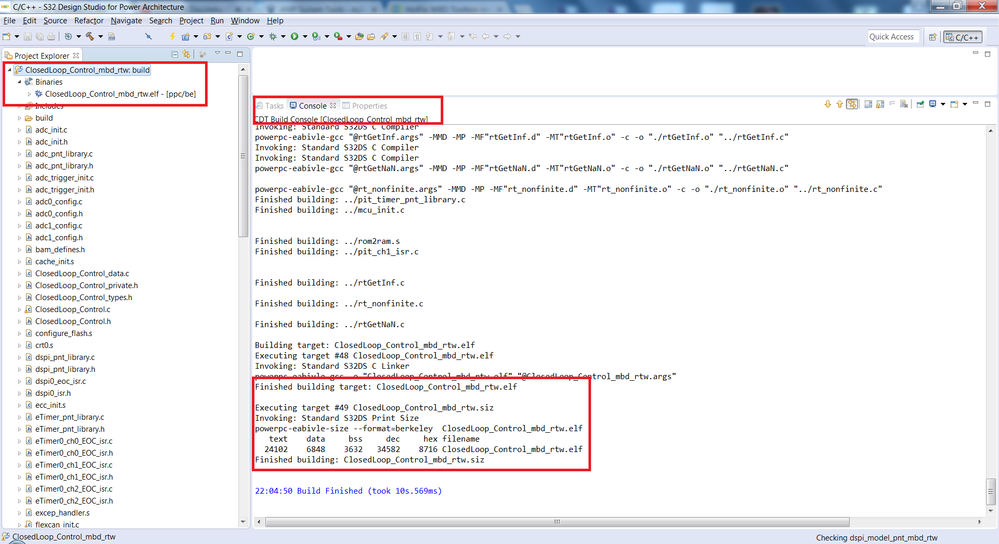Screen dimensions: 999x544
Task: Click the New C source file icon
Action: (x=229, y=36)
